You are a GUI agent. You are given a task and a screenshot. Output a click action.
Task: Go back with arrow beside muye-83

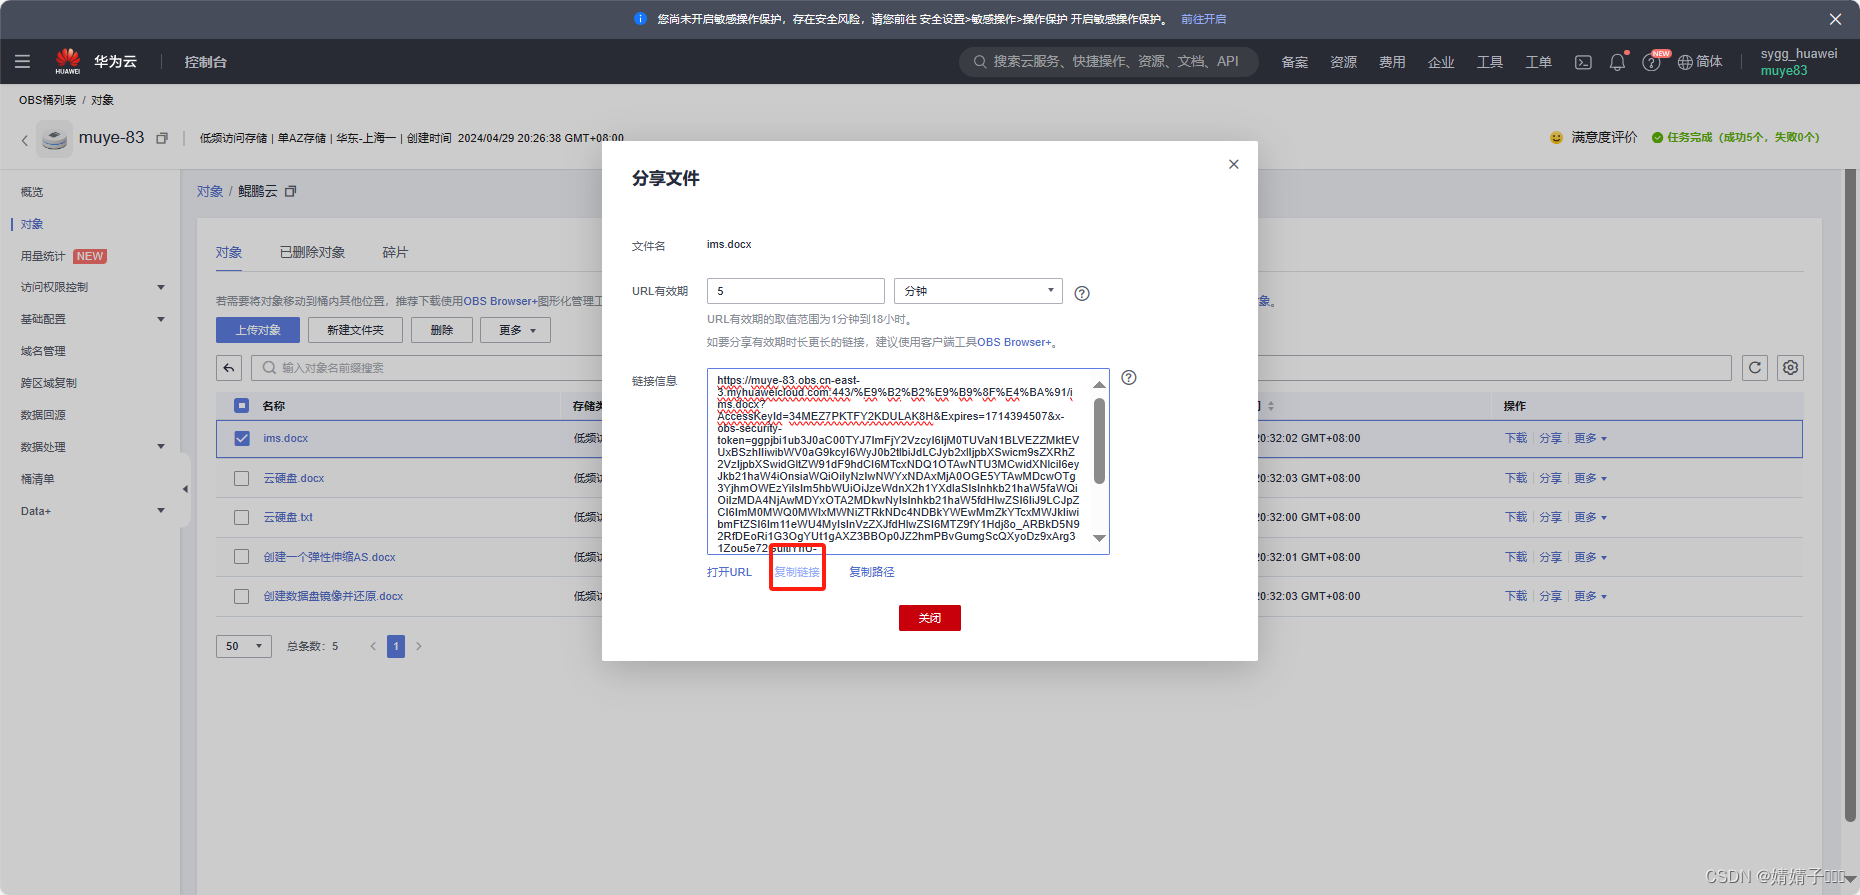coord(25,140)
